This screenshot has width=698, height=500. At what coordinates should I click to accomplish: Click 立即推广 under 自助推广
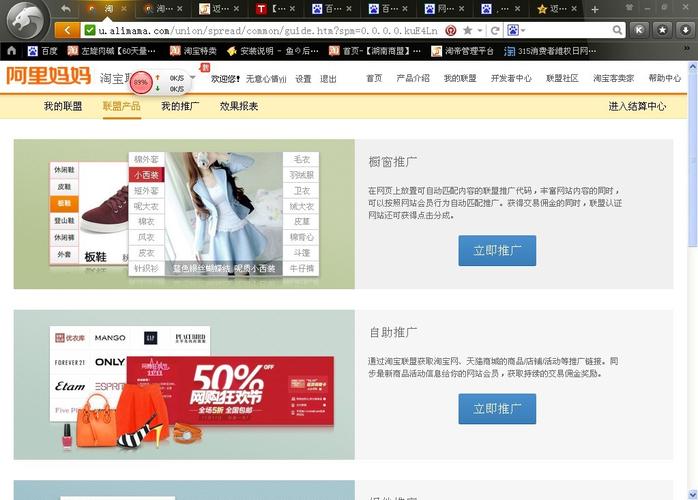pos(497,409)
